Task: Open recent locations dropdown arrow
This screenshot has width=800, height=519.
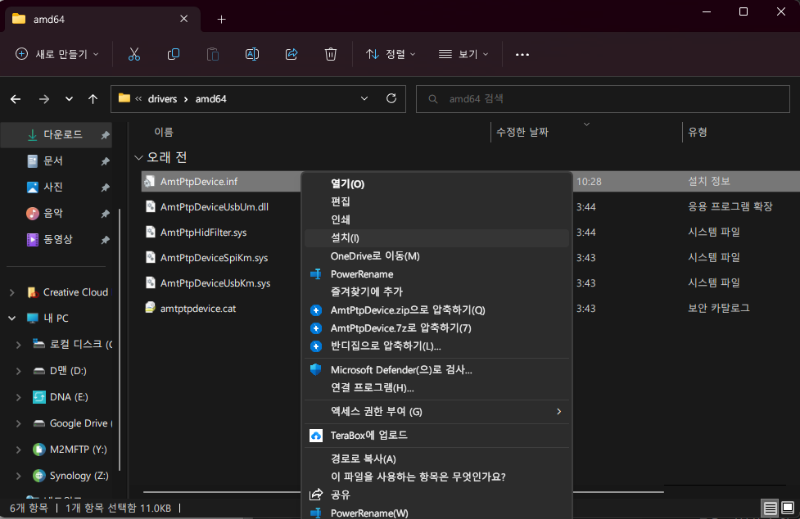Action: click(x=69, y=99)
